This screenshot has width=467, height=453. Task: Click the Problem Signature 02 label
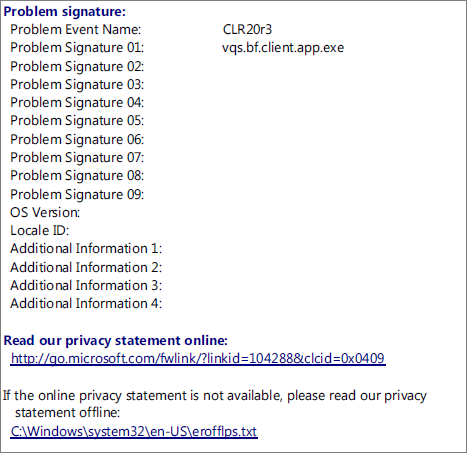(77, 67)
